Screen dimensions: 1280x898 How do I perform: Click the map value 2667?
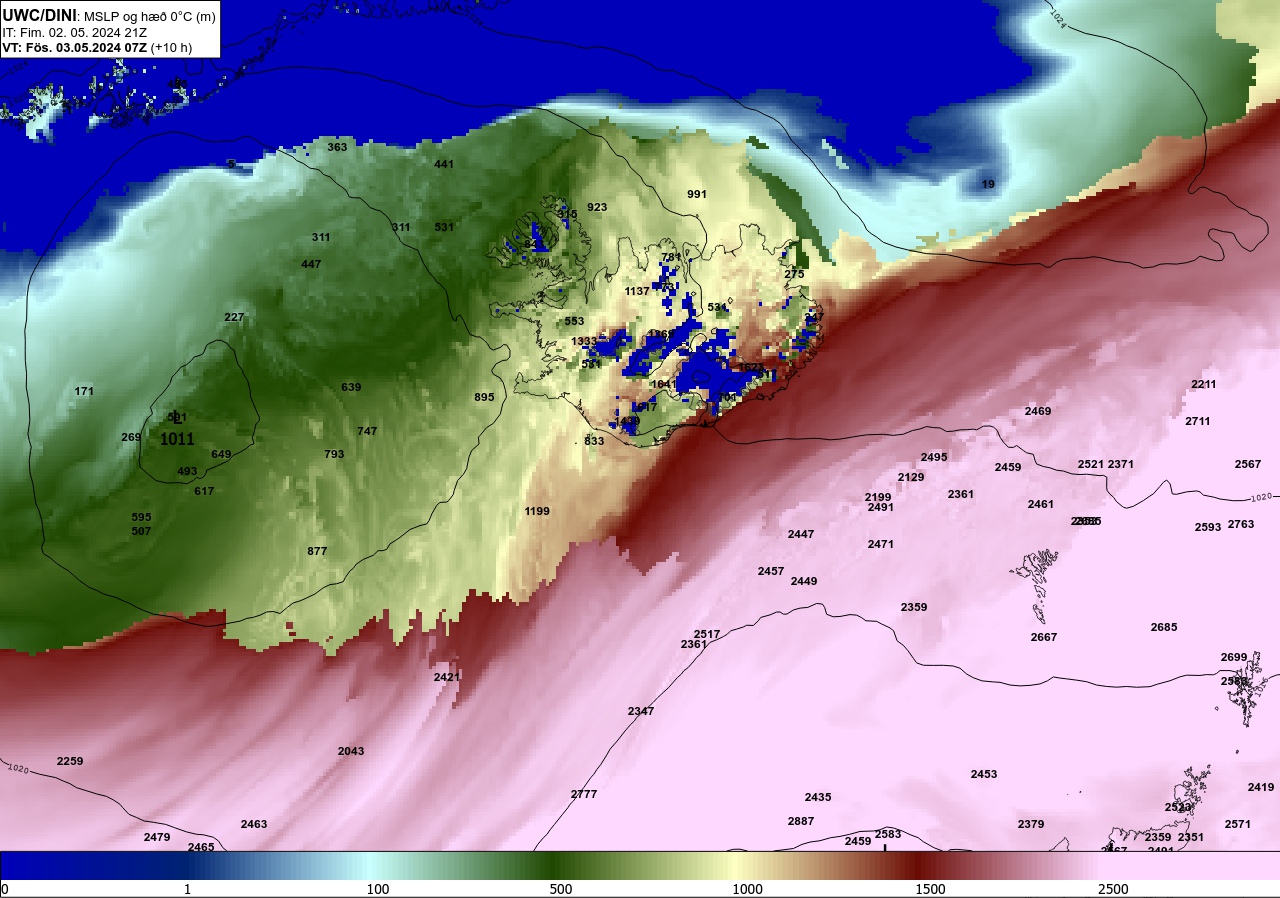click(1044, 637)
